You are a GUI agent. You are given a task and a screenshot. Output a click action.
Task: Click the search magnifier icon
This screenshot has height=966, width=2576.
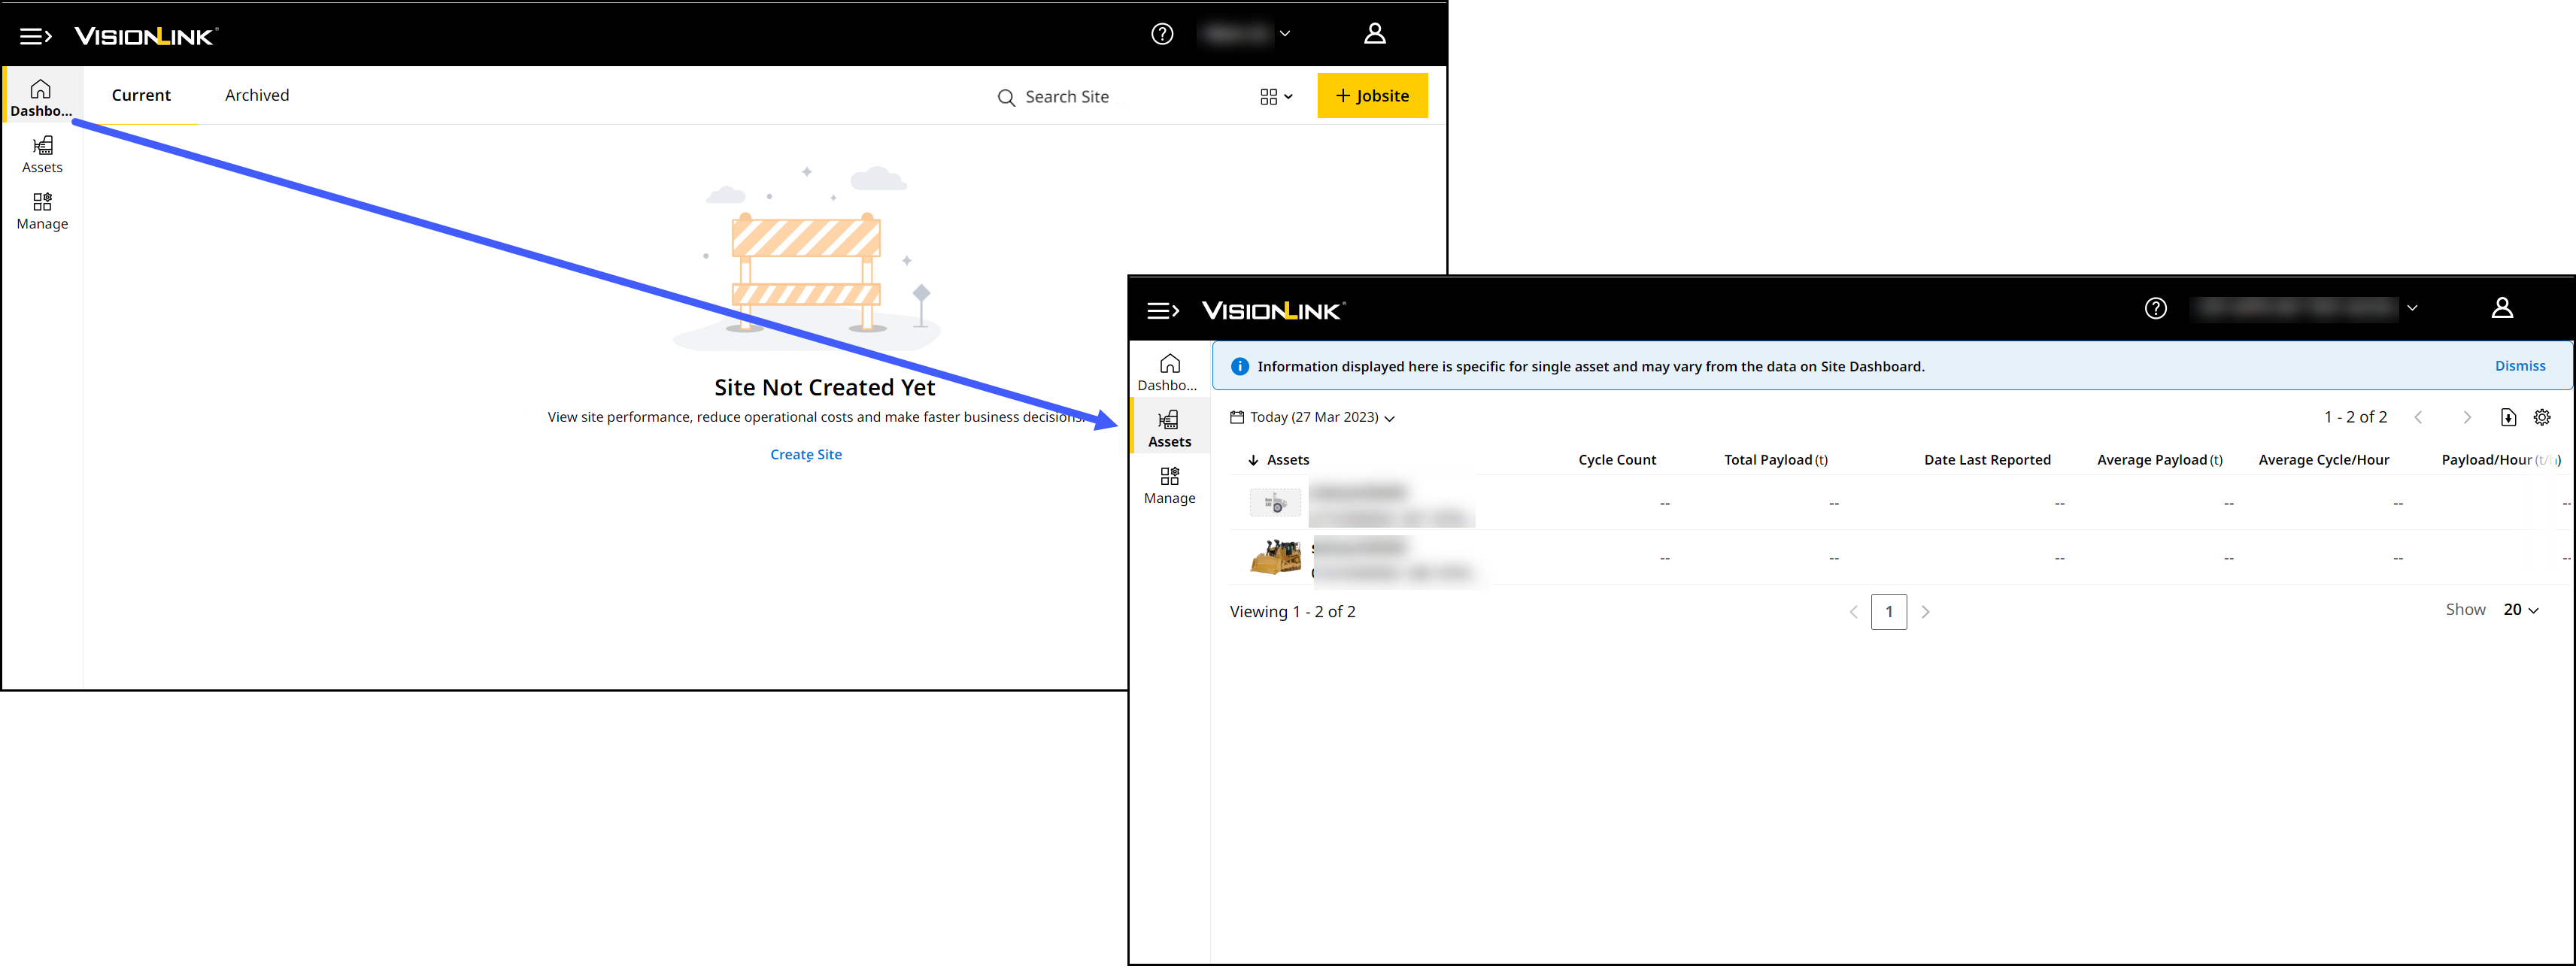coord(1006,98)
